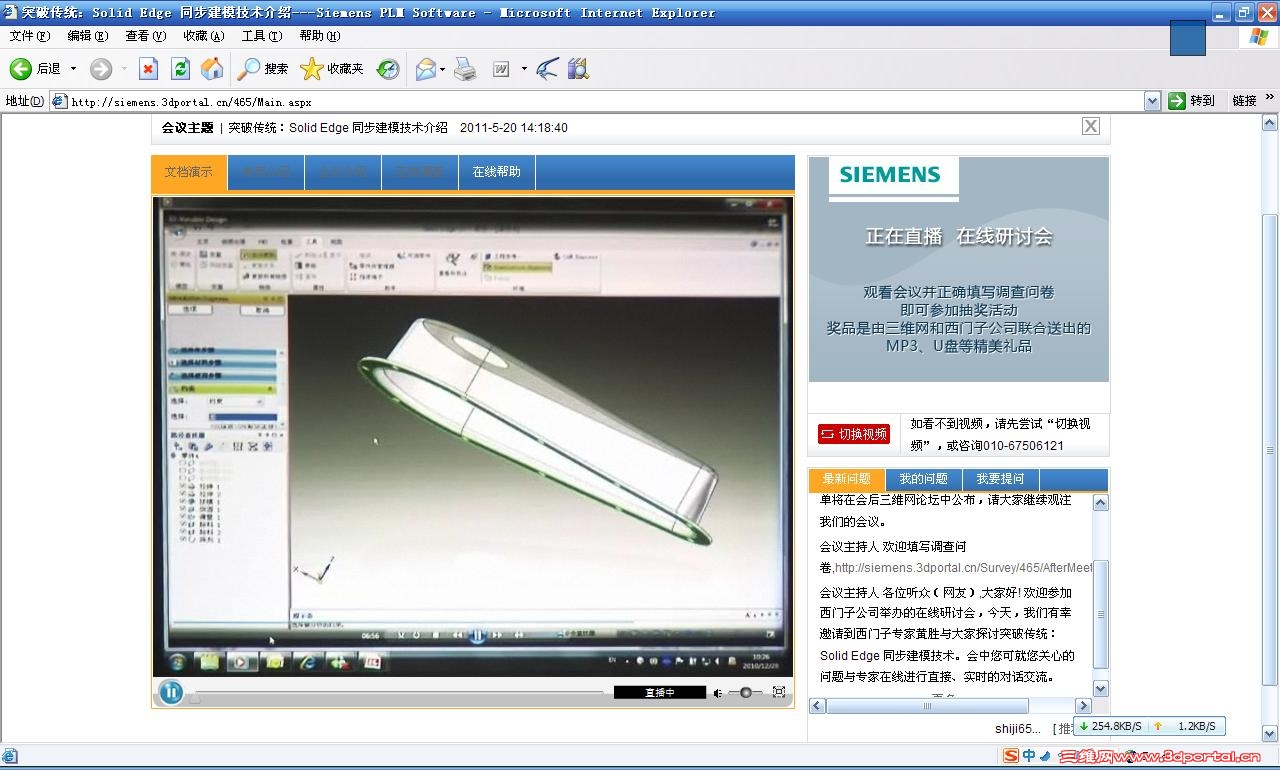The height and width of the screenshot is (770, 1280).
Task: Click the 1.2KB/S upload speed indicator
Action: (1185, 727)
